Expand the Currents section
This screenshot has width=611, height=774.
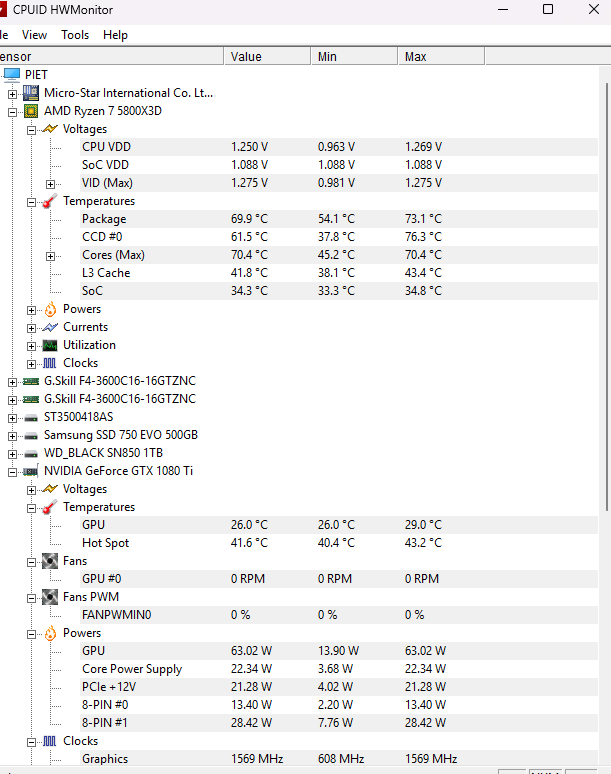[x=32, y=328]
